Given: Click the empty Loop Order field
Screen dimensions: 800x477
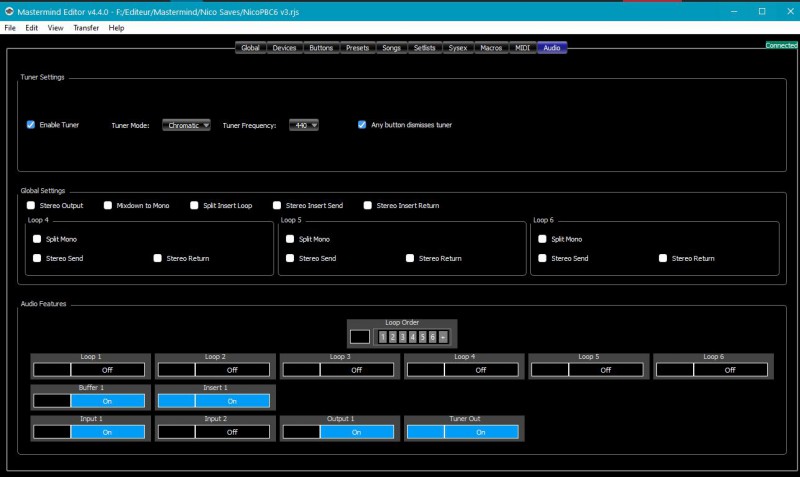Looking at the screenshot, I should click(x=360, y=337).
